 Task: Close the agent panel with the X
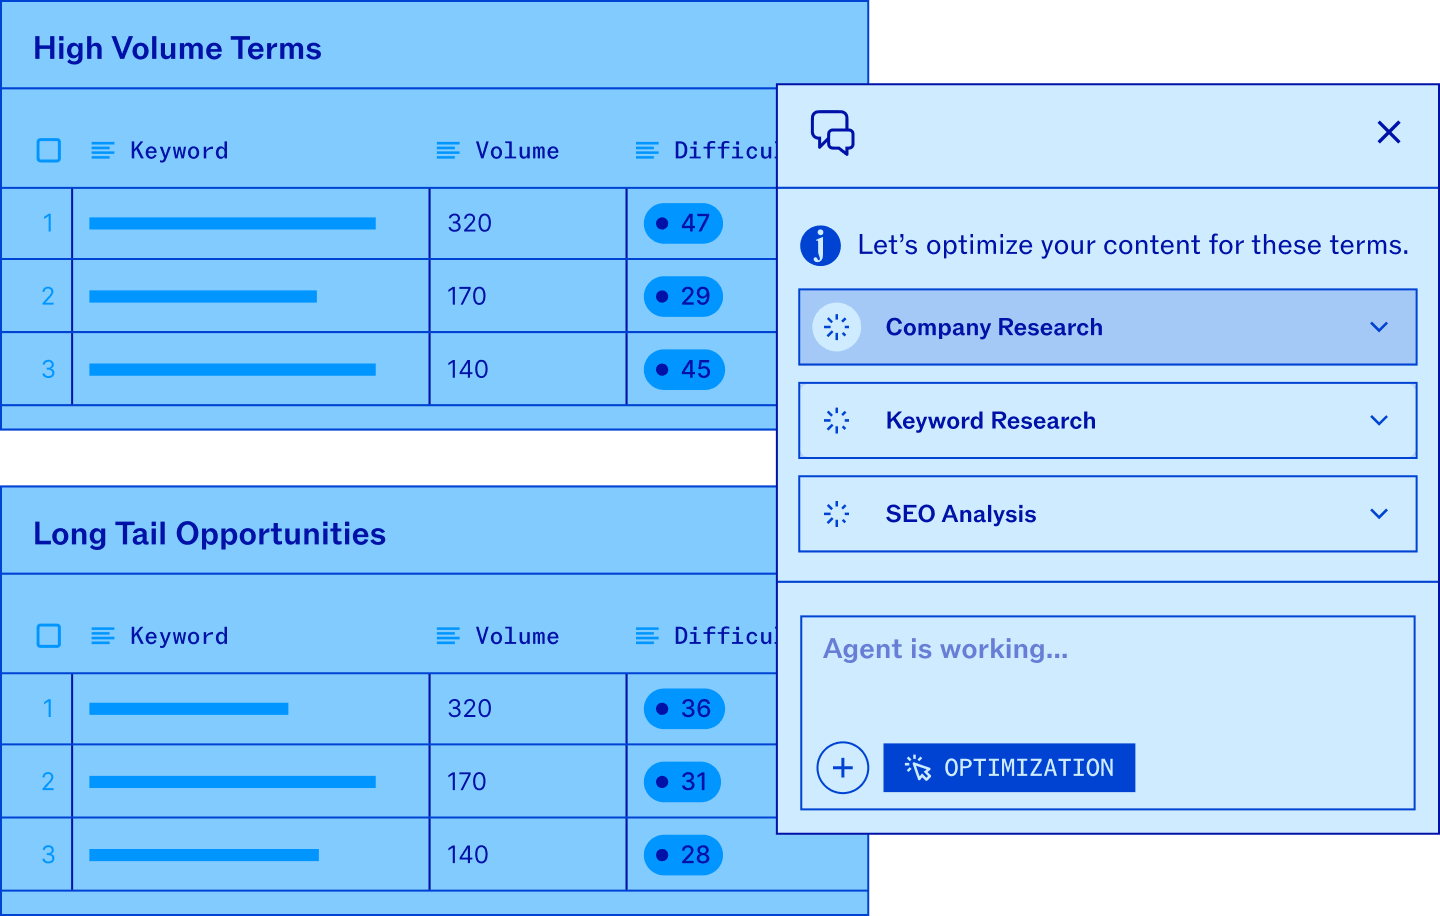[x=1388, y=132]
